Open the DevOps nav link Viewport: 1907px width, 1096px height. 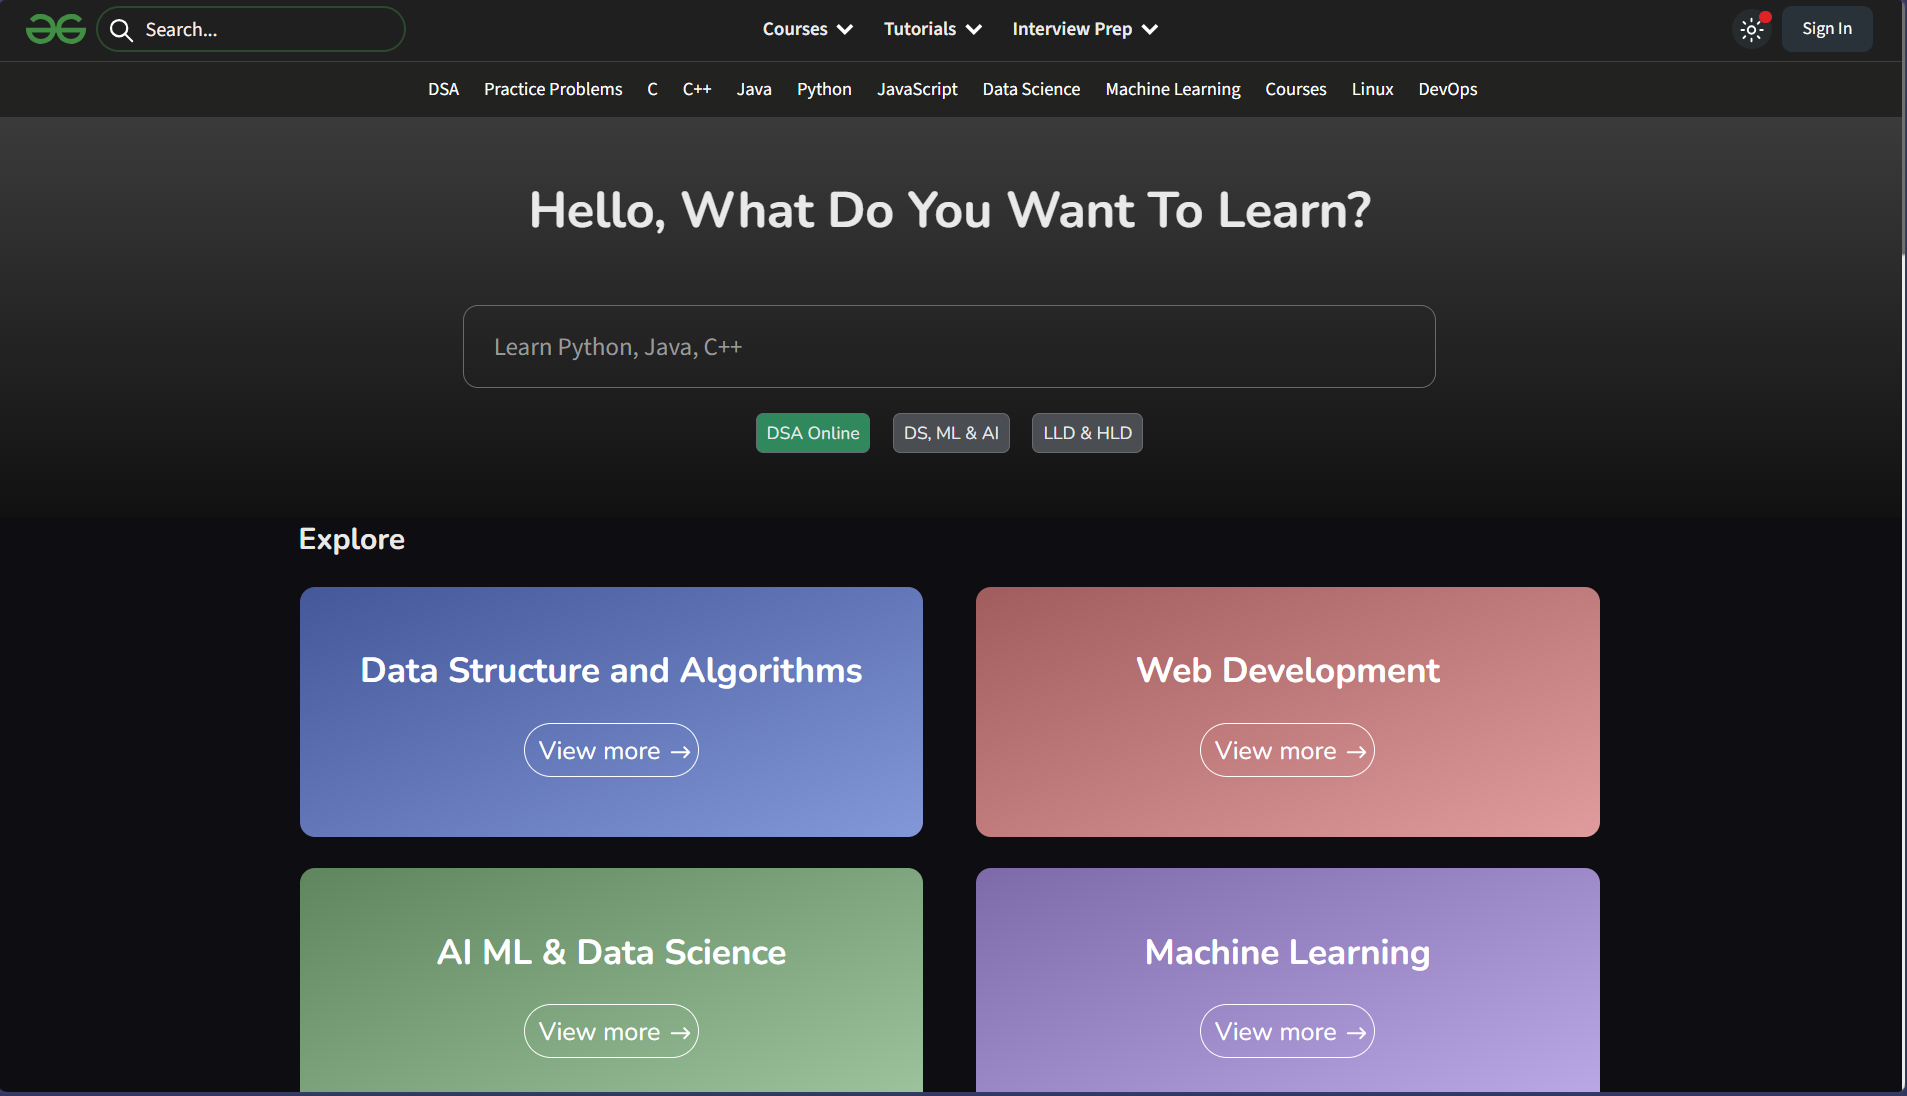tap(1447, 89)
